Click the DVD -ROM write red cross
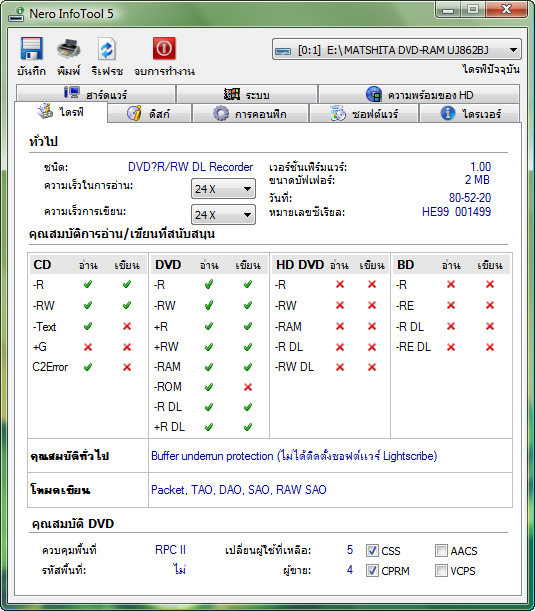The image size is (535, 611). (248, 387)
